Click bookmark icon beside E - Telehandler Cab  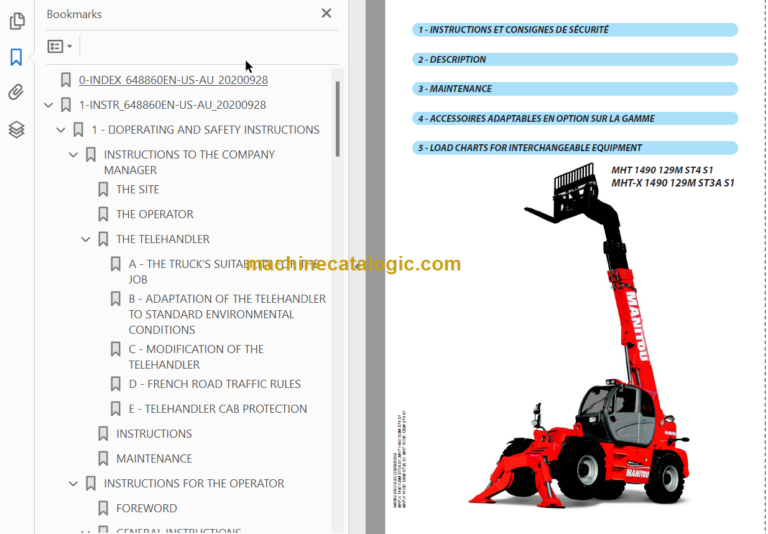[116, 409]
